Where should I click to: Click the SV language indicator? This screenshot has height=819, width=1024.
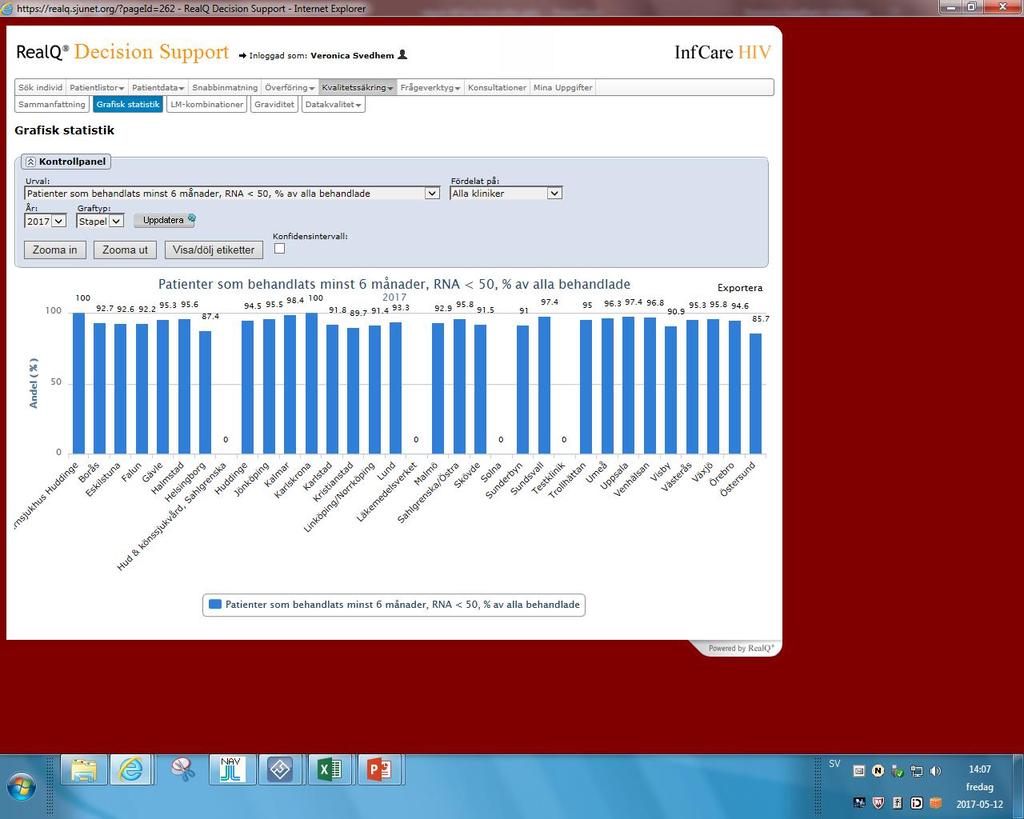tap(834, 763)
